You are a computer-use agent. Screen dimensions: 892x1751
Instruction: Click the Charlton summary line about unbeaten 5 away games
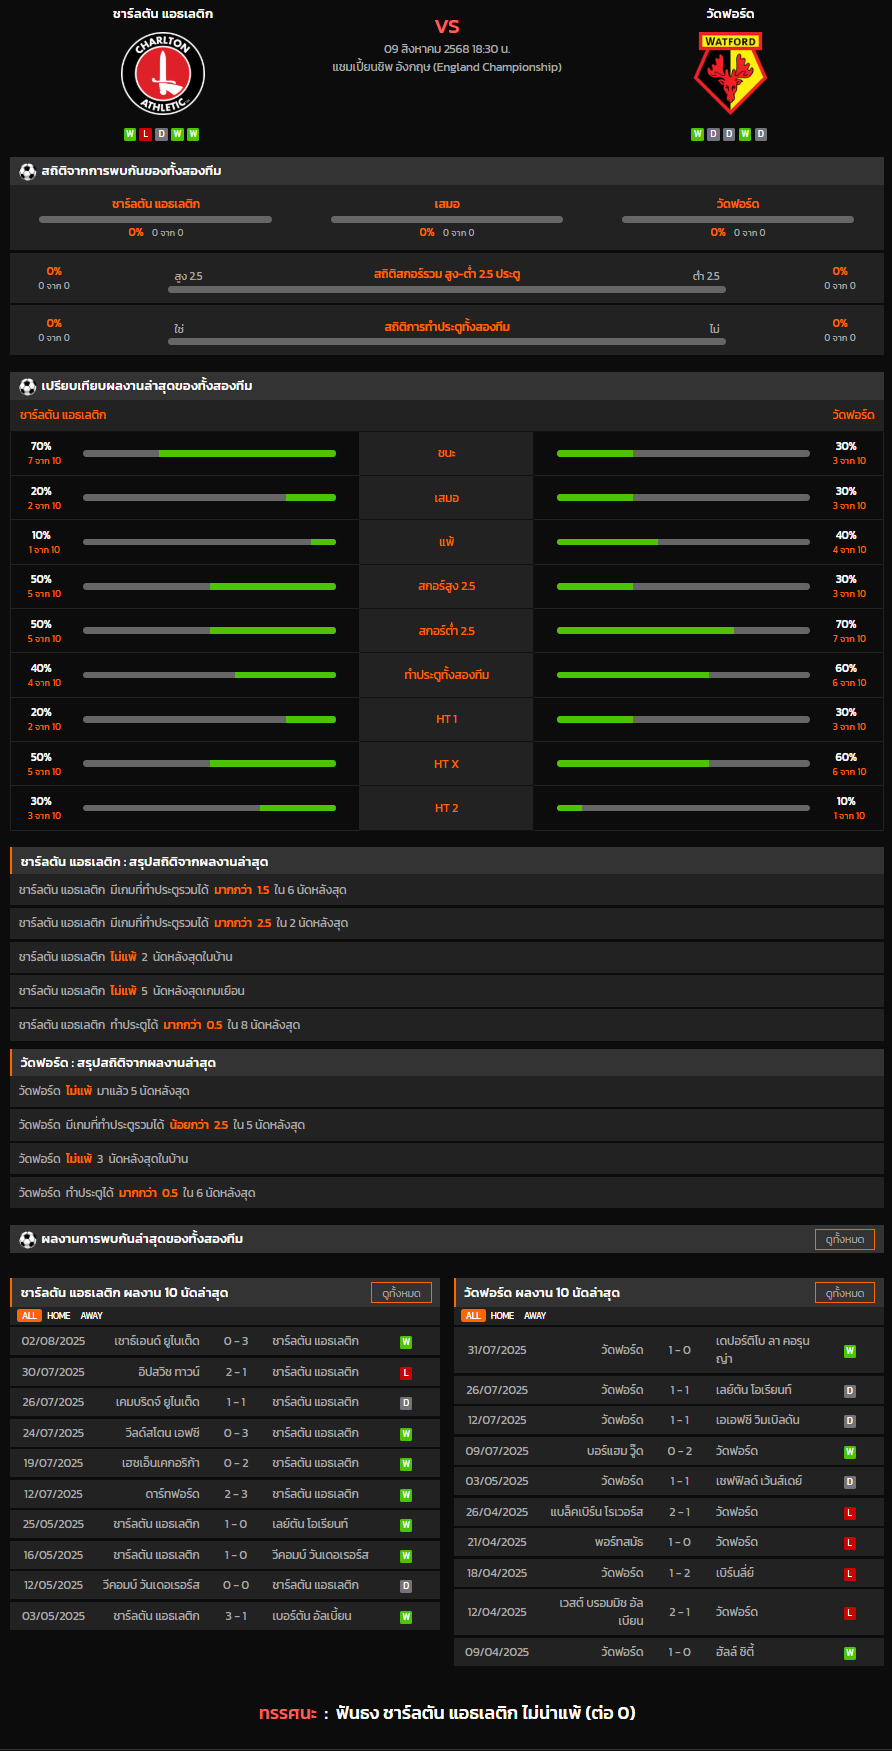pyautogui.click(x=447, y=991)
